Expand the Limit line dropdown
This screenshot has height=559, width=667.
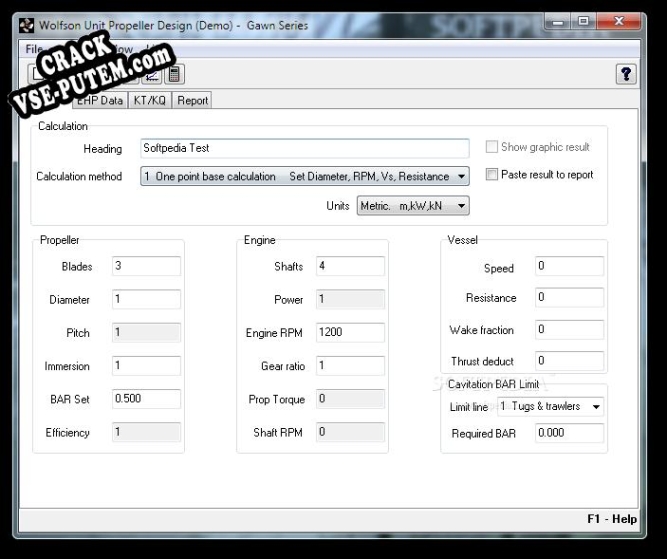[x=550, y=406]
